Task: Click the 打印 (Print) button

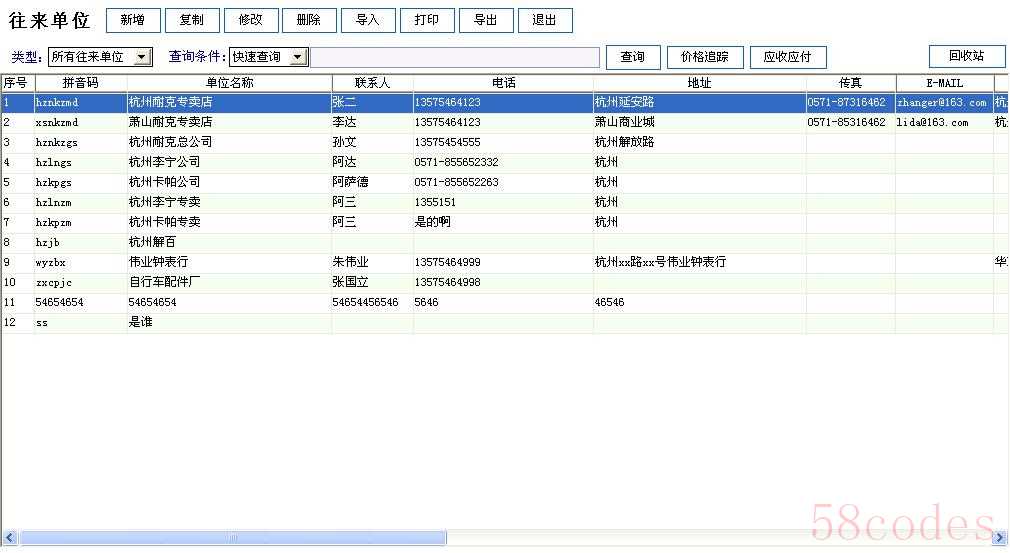Action: [x=427, y=20]
